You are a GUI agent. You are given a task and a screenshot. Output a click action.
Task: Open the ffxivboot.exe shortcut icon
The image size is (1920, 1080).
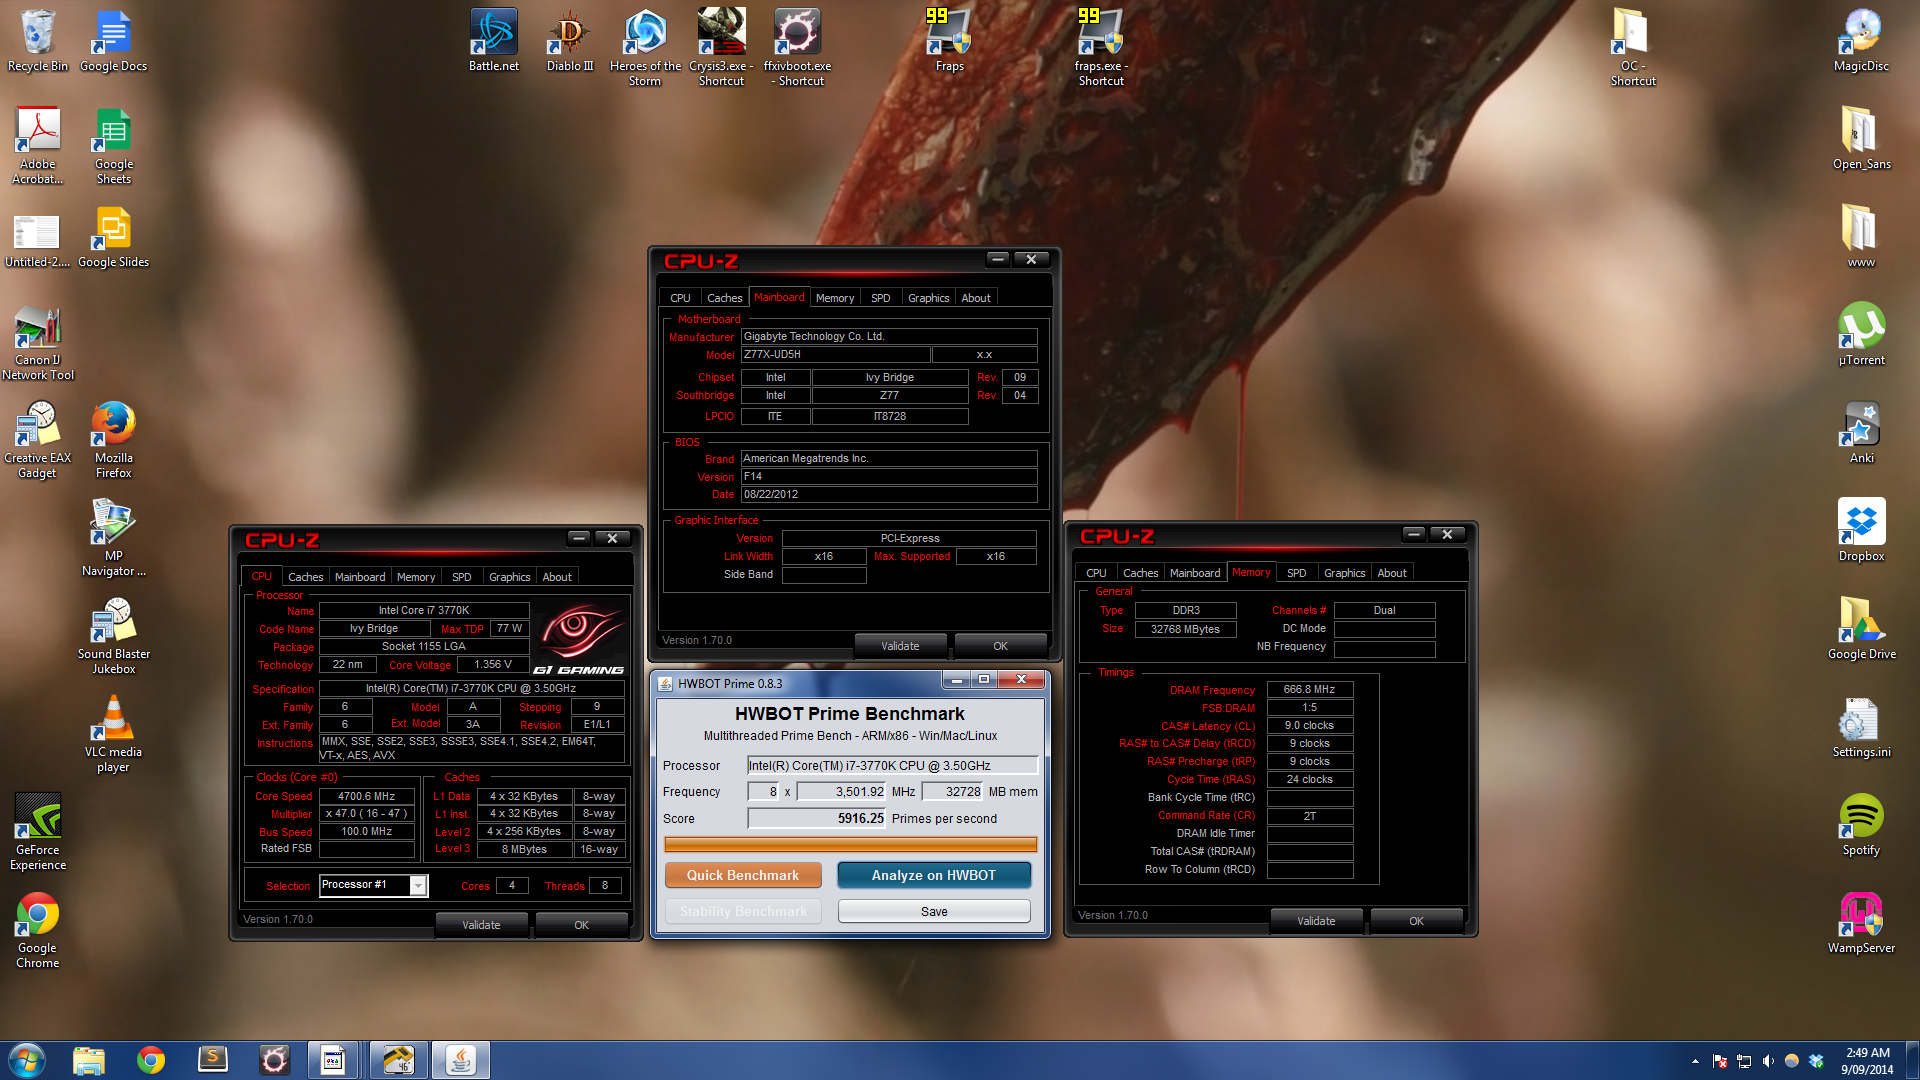point(797,47)
